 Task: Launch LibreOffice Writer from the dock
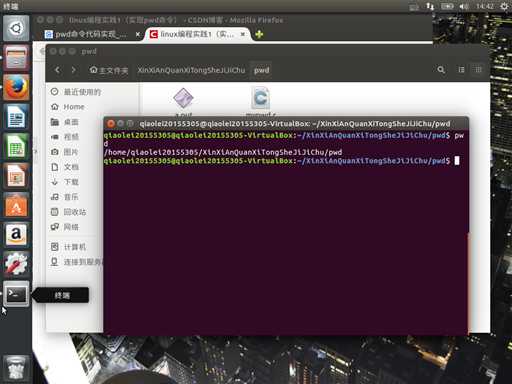point(16,117)
